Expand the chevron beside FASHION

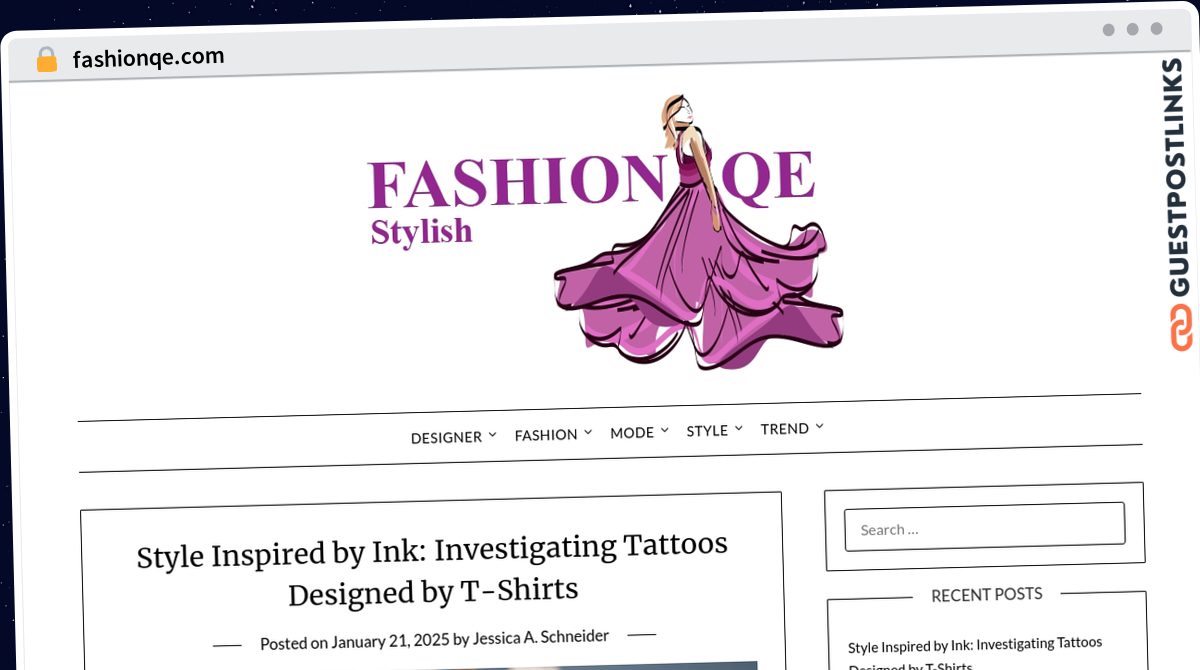[588, 432]
